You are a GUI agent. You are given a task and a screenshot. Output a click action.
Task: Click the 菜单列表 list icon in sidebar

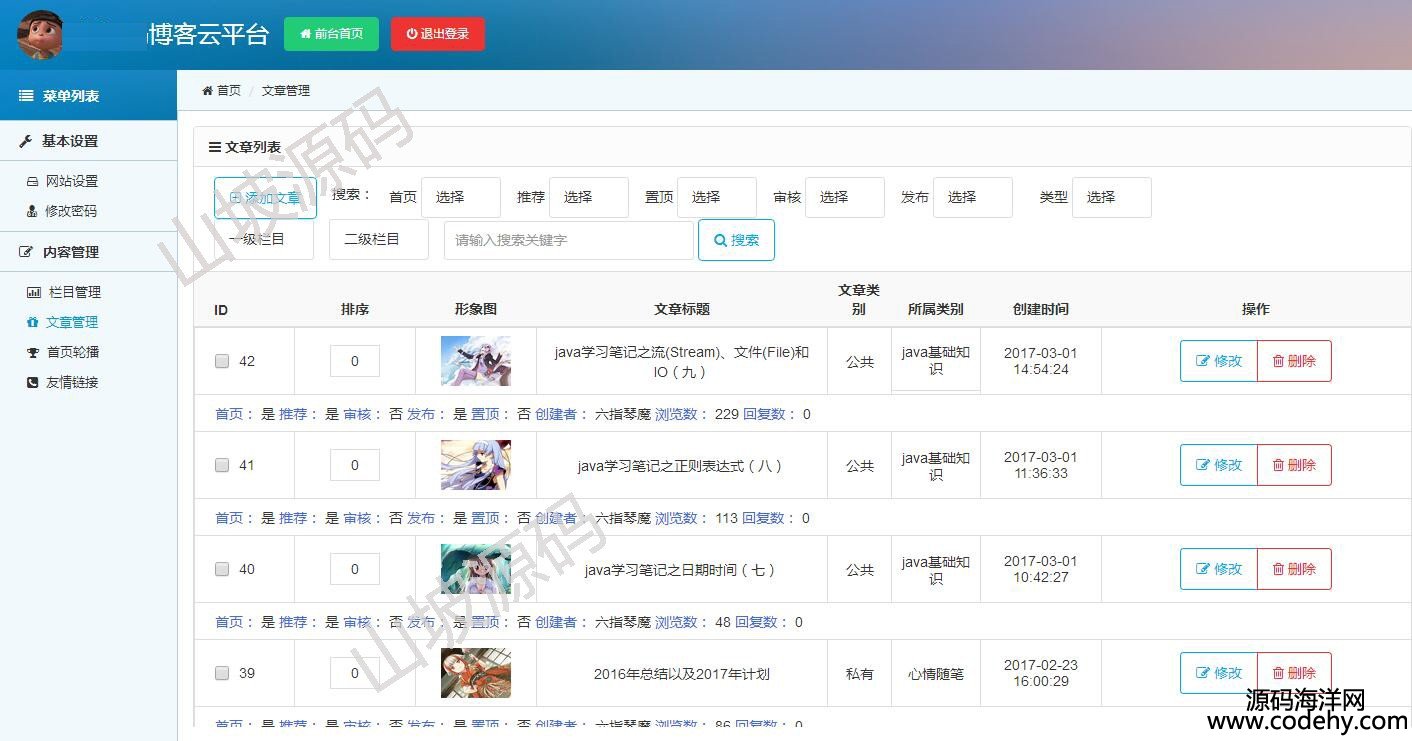click(26, 96)
